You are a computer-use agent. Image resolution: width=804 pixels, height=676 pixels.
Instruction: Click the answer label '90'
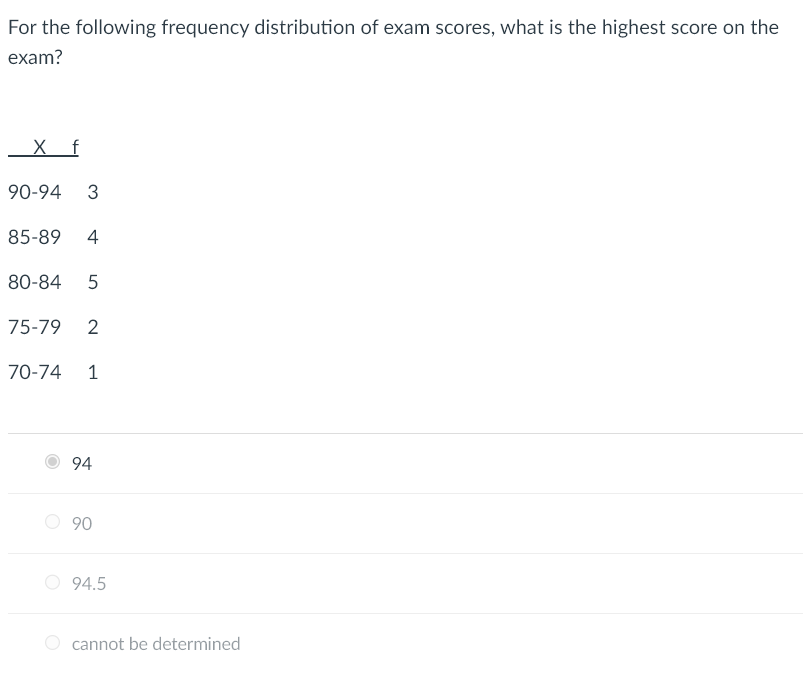pos(80,523)
